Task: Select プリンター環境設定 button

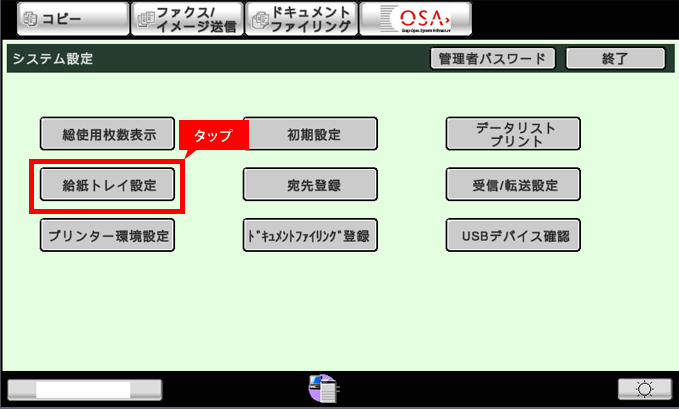Action: 108,237
